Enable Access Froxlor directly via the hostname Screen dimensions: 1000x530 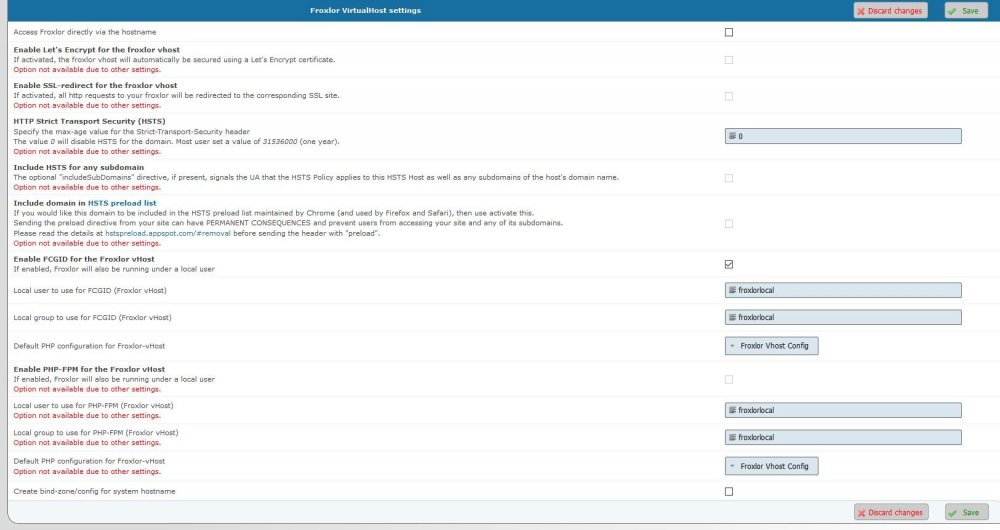point(728,32)
